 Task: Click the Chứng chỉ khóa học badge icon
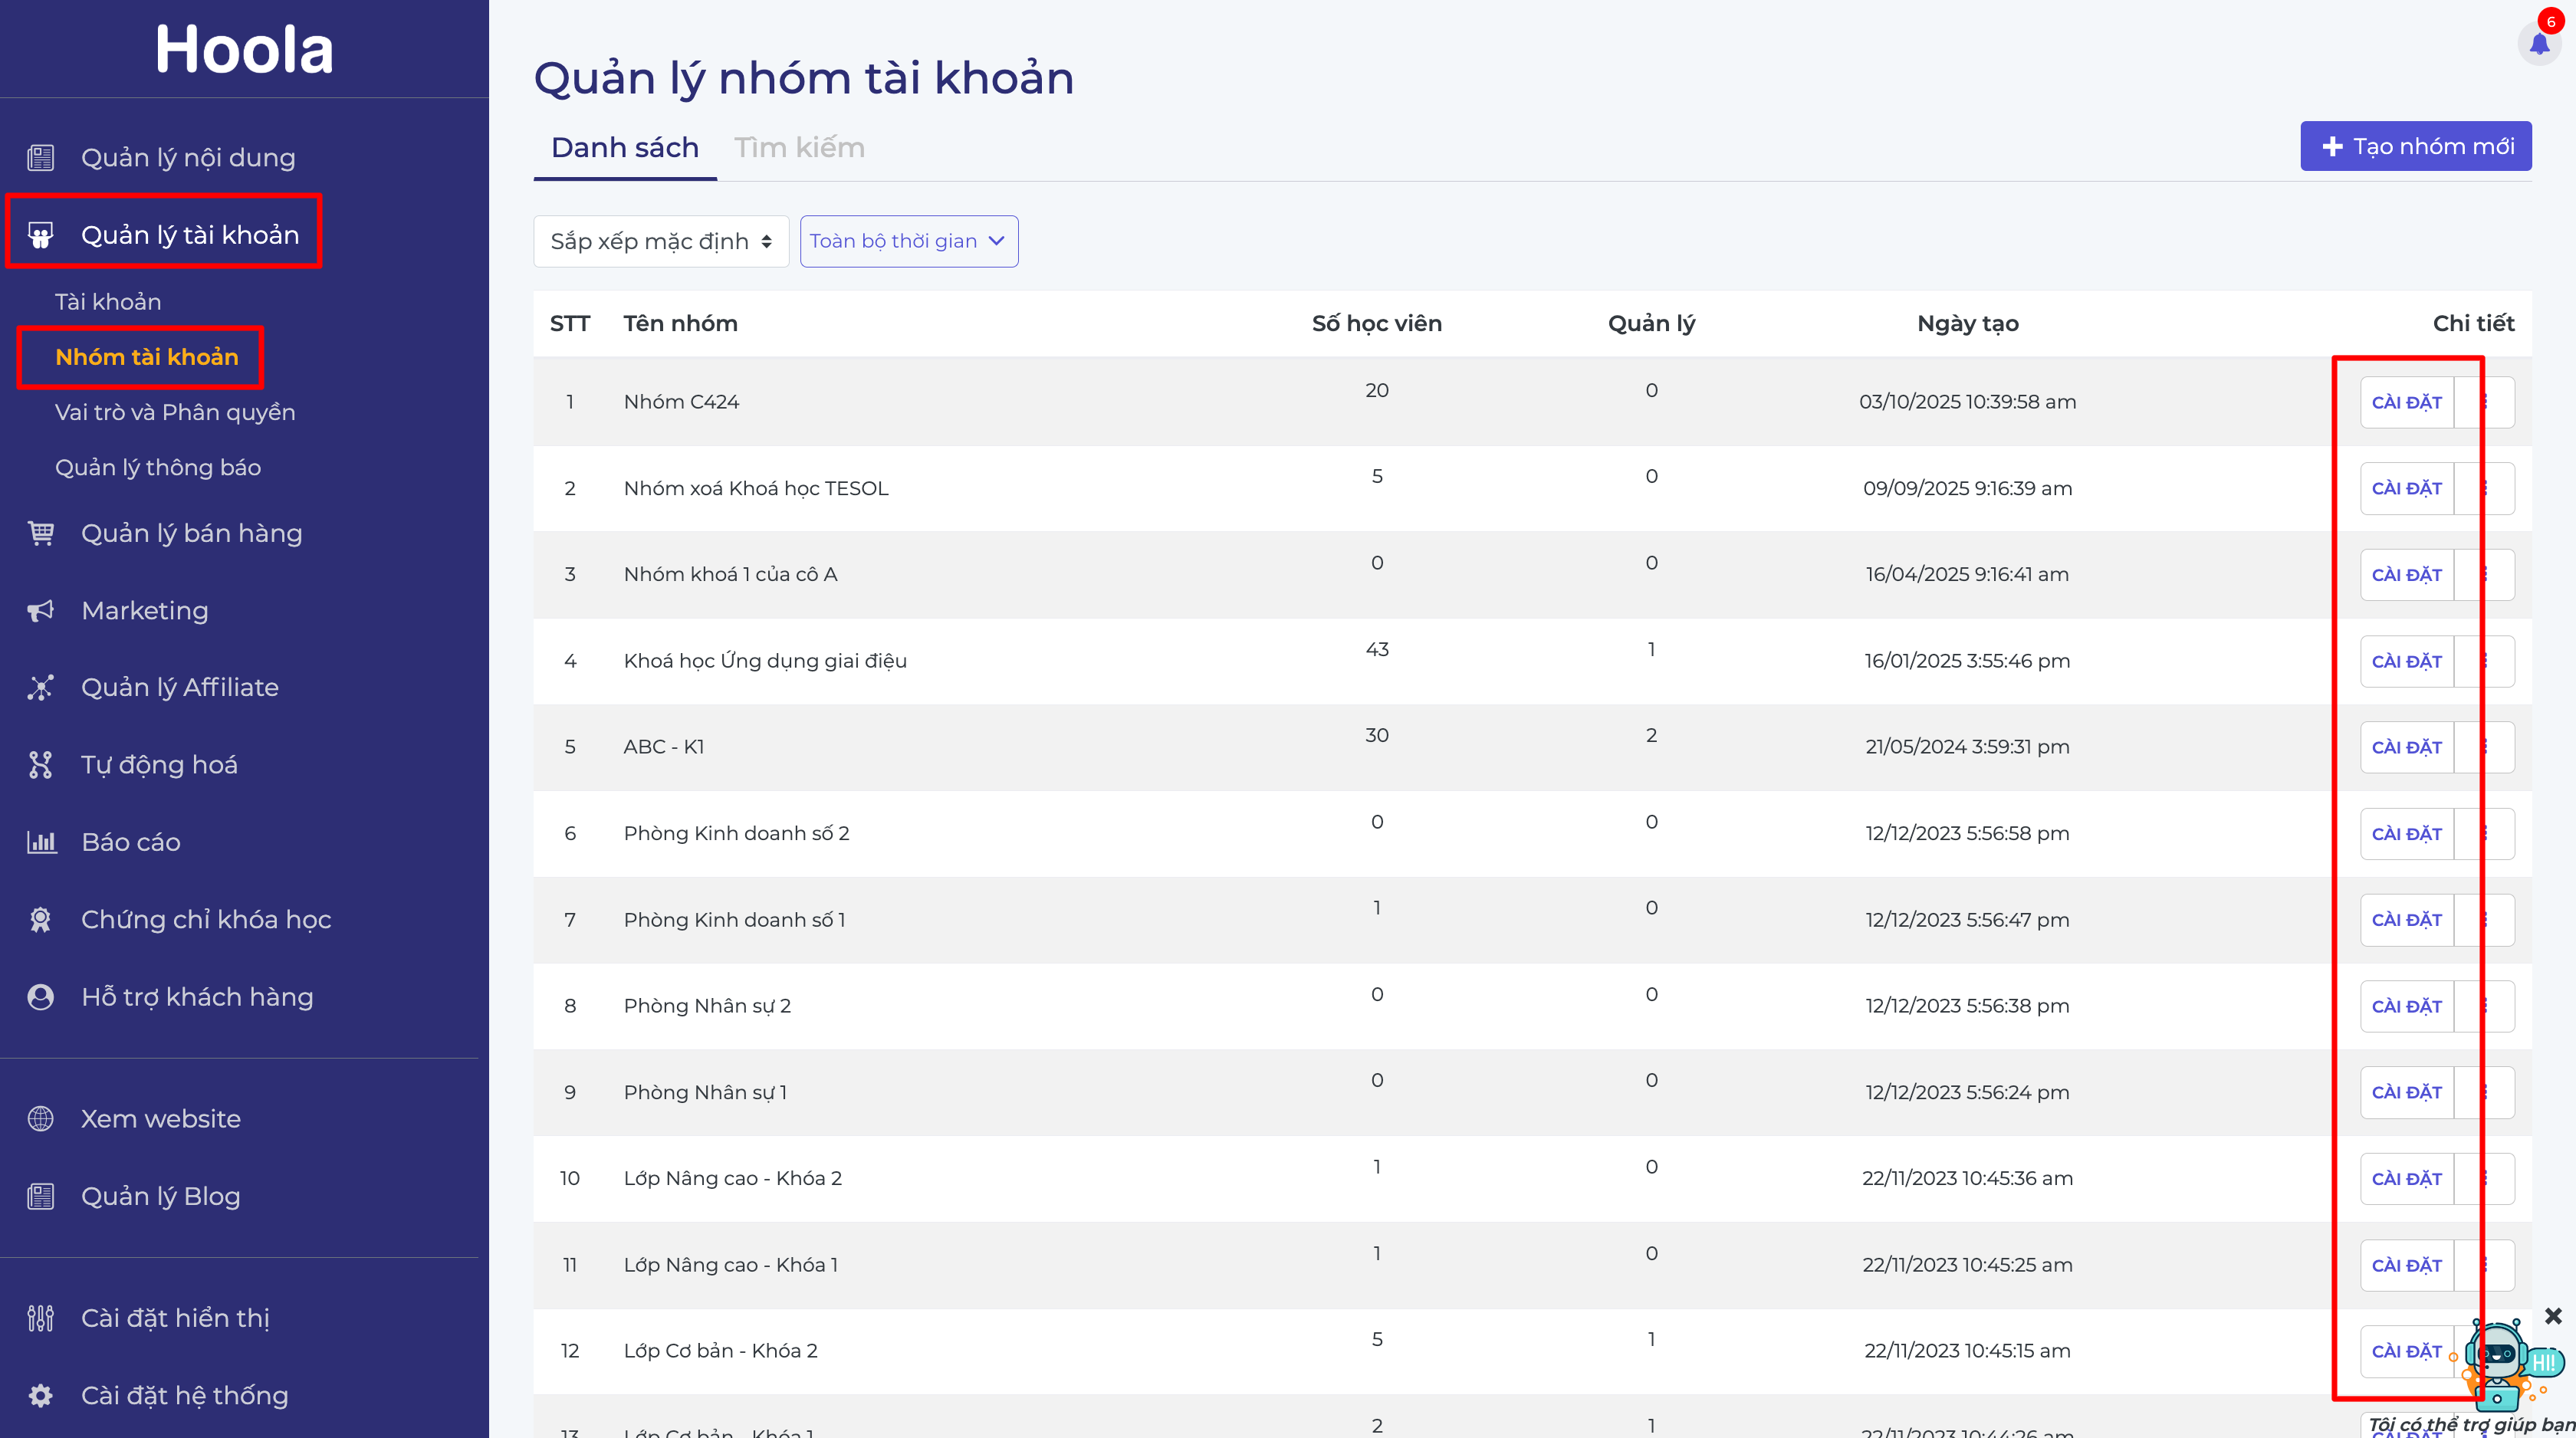point(41,920)
